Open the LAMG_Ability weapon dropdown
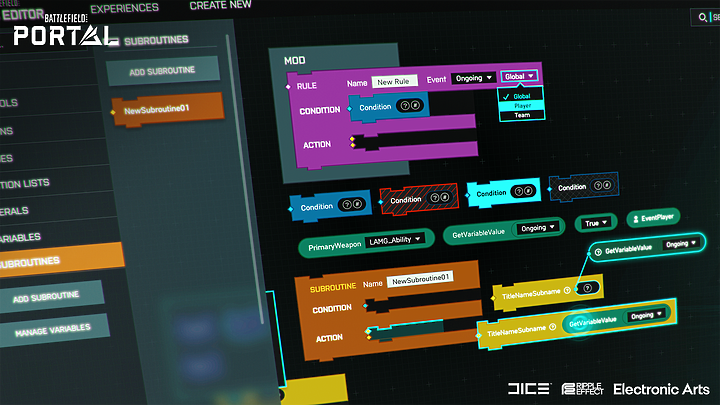 click(394, 240)
